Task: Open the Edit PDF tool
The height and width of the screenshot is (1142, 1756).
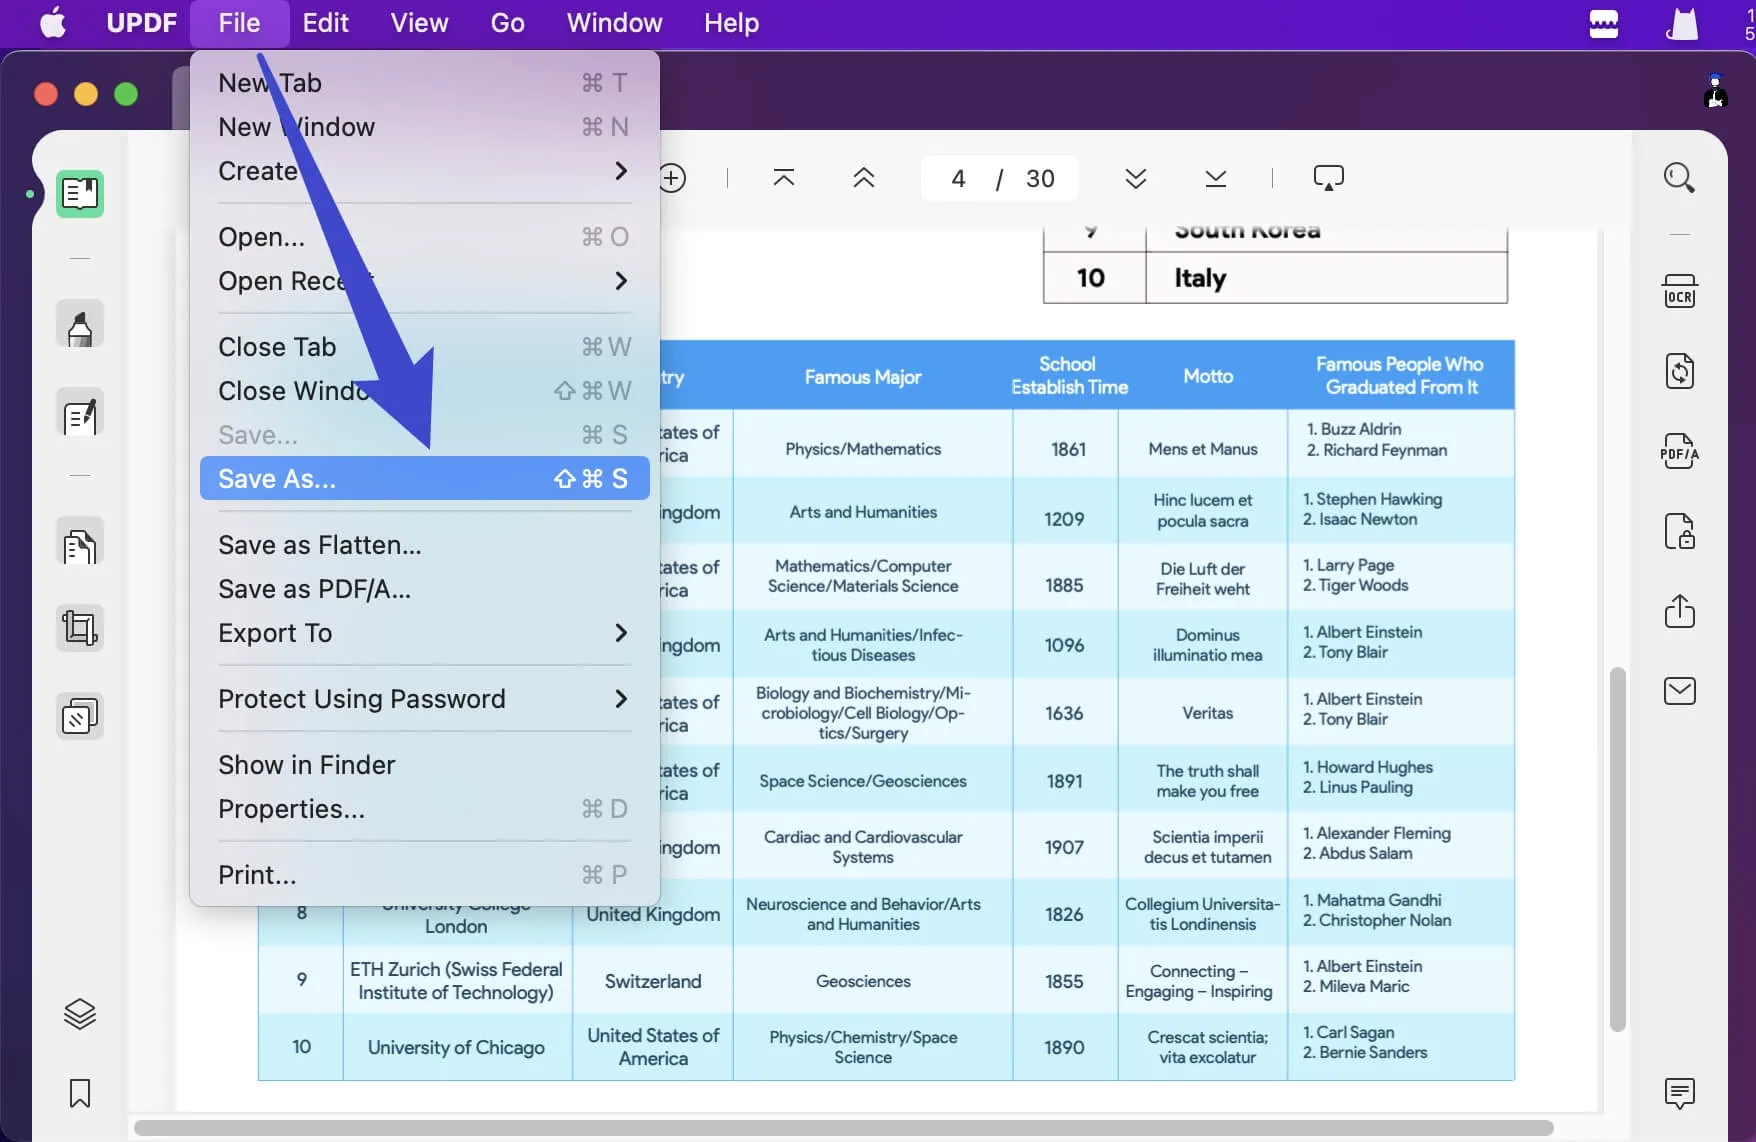Action: coord(80,414)
